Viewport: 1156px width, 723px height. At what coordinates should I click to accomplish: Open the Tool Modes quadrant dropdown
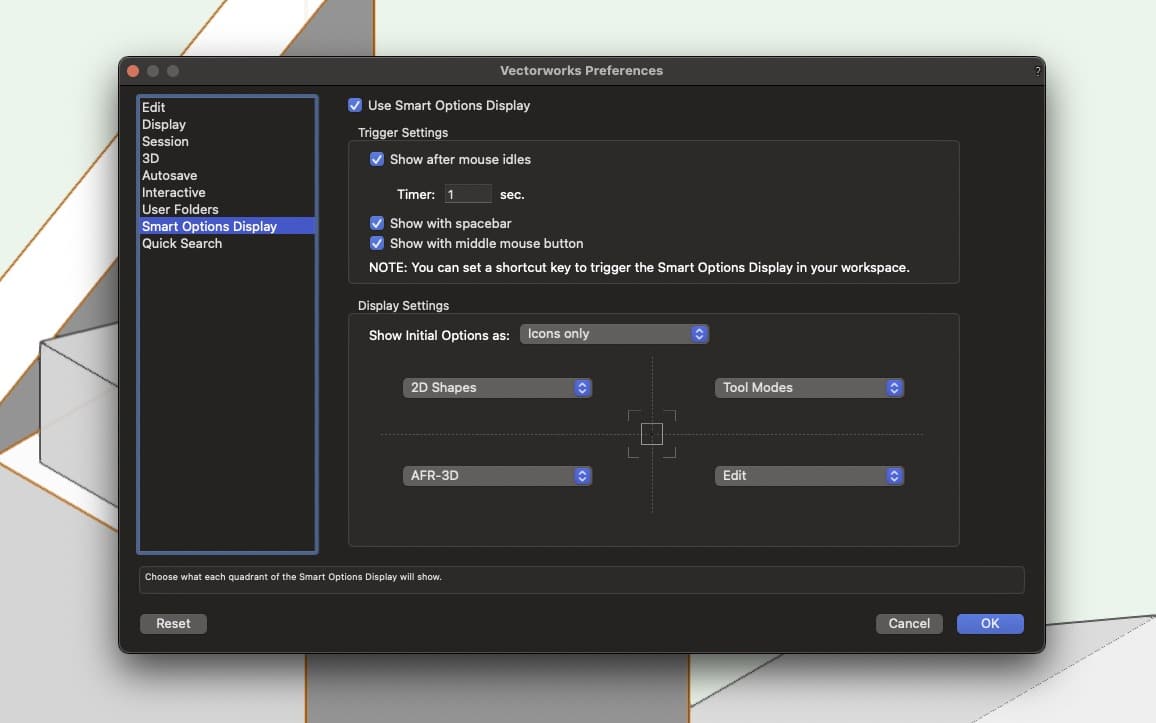click(809, 388)
